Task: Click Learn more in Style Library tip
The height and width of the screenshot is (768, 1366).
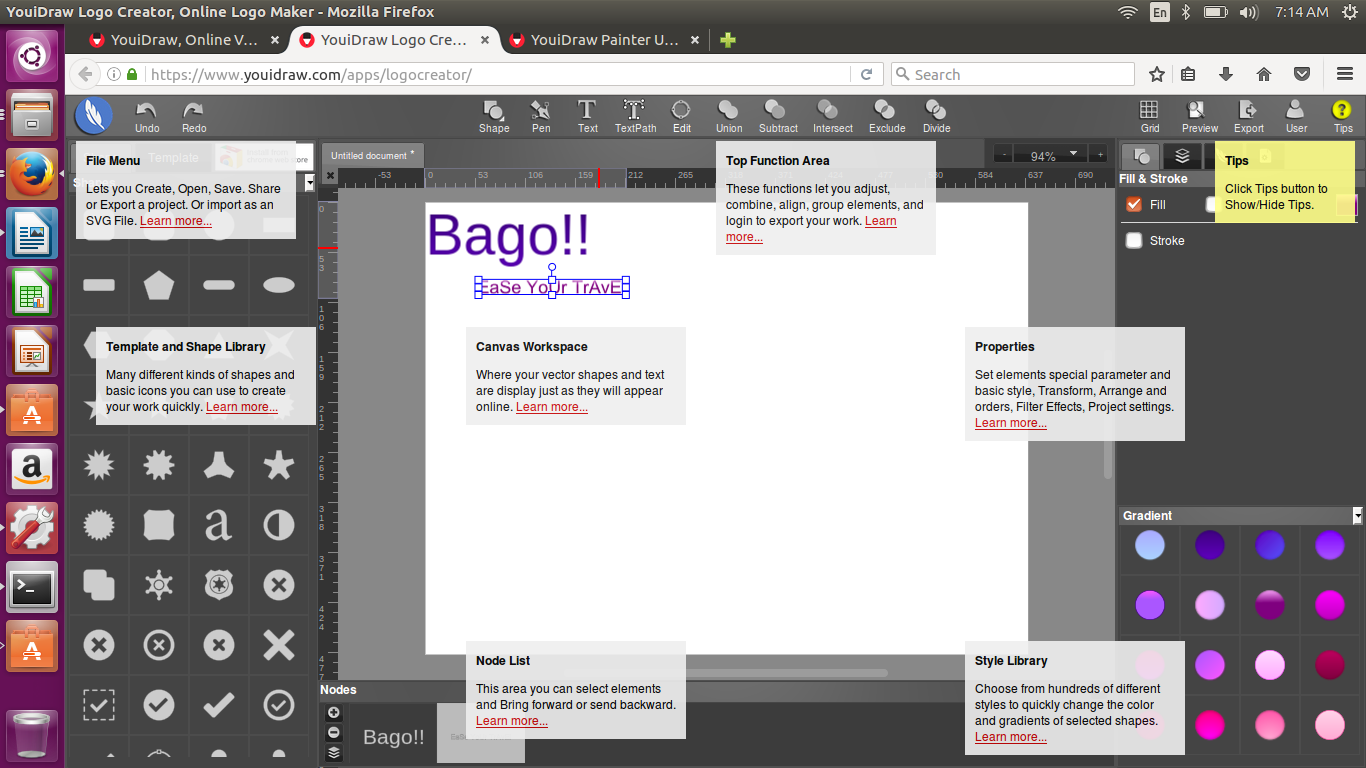Action: 1011,737
